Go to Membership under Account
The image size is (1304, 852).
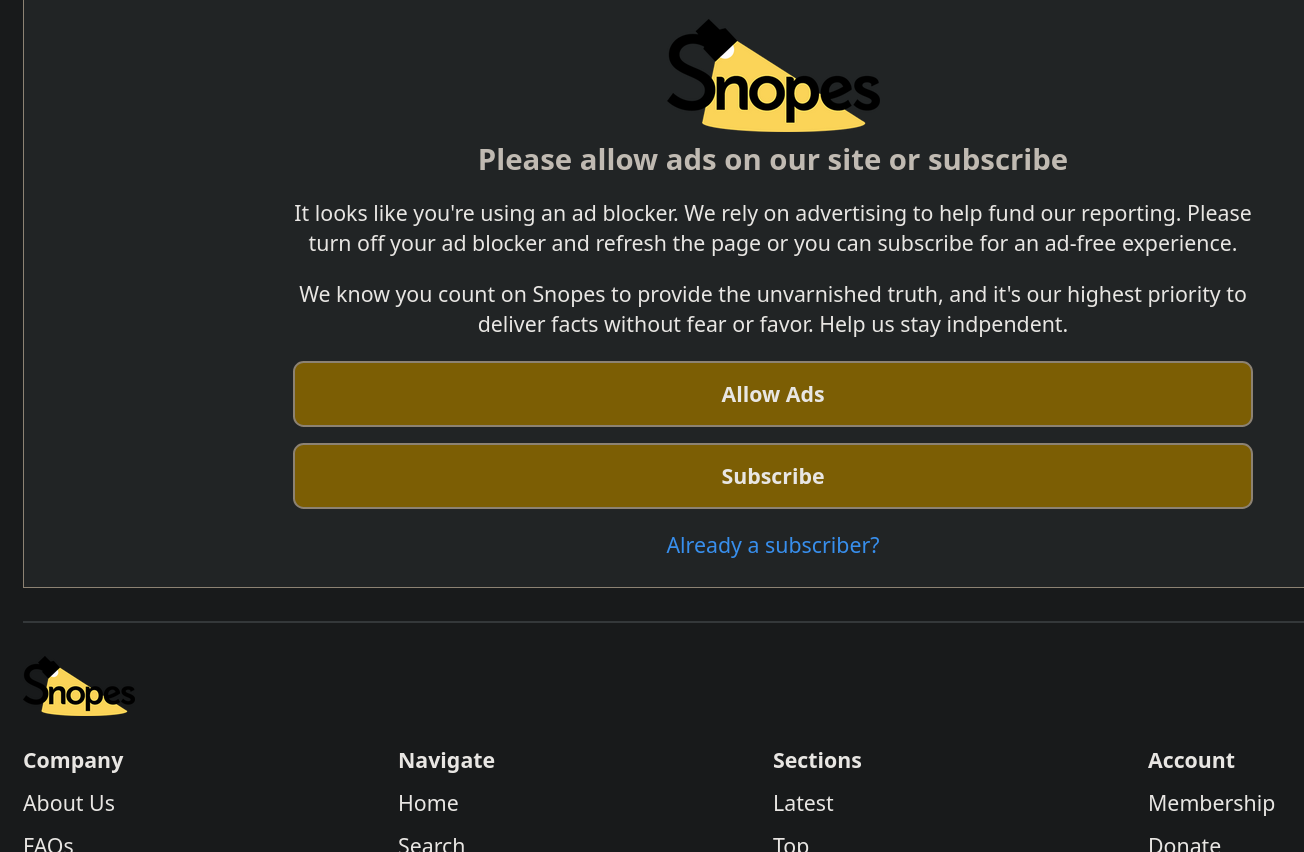click(1211, 803)
